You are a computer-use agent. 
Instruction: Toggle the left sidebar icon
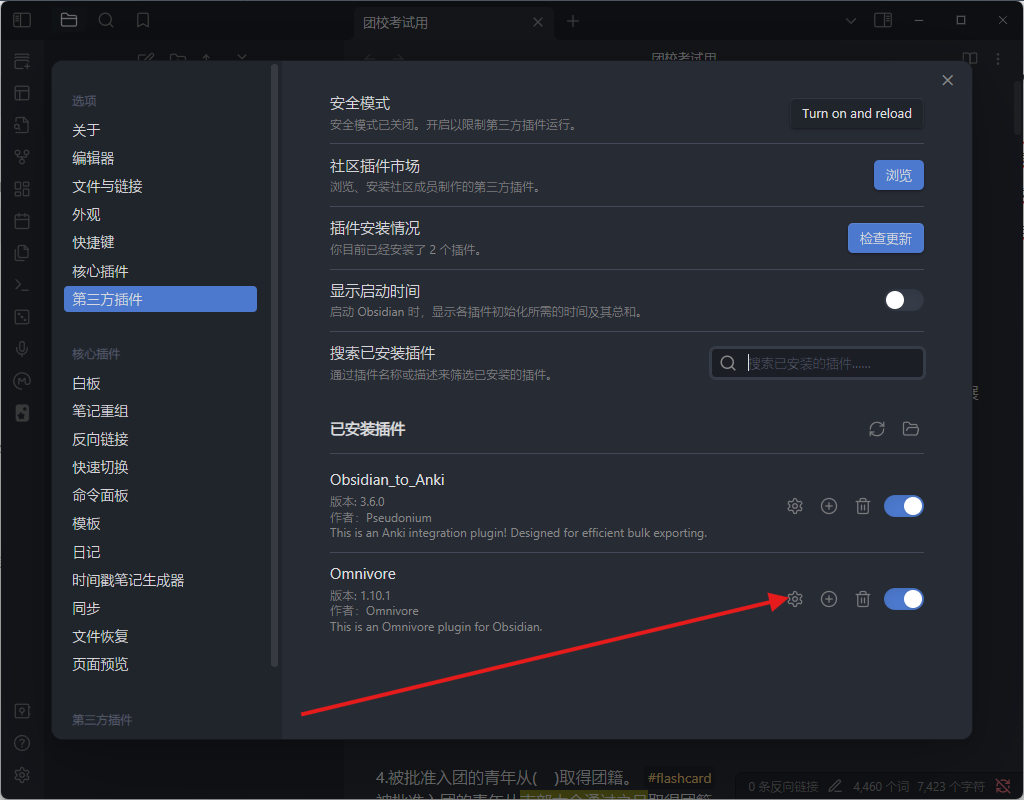point(22,20)
